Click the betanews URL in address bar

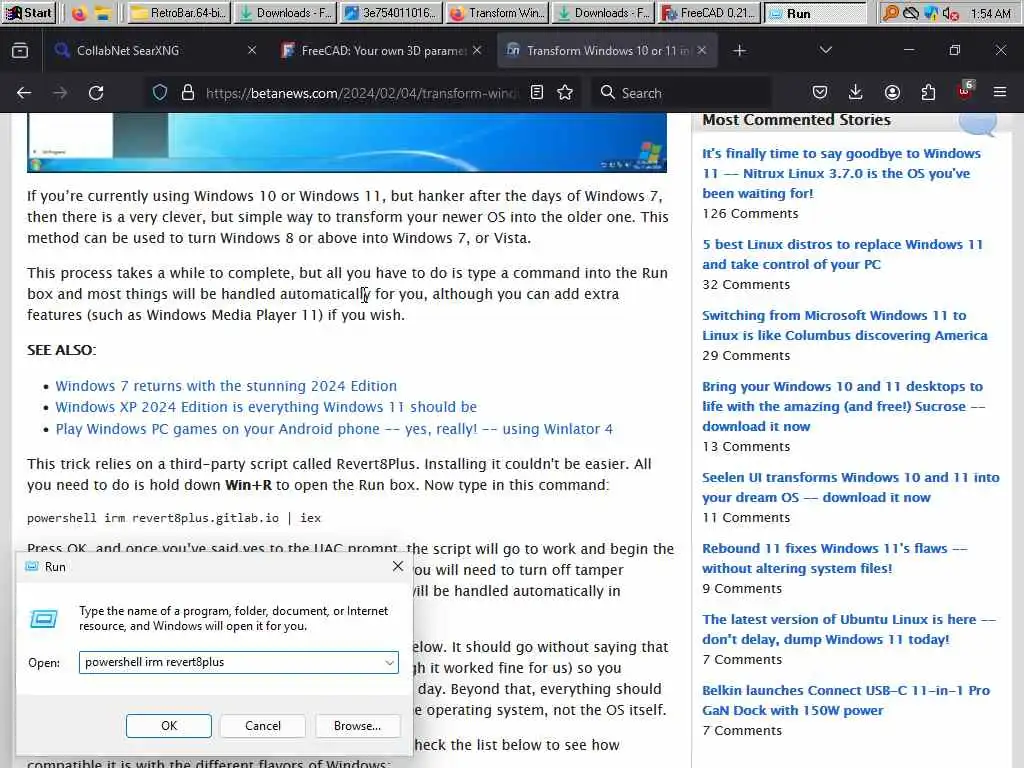361,93
